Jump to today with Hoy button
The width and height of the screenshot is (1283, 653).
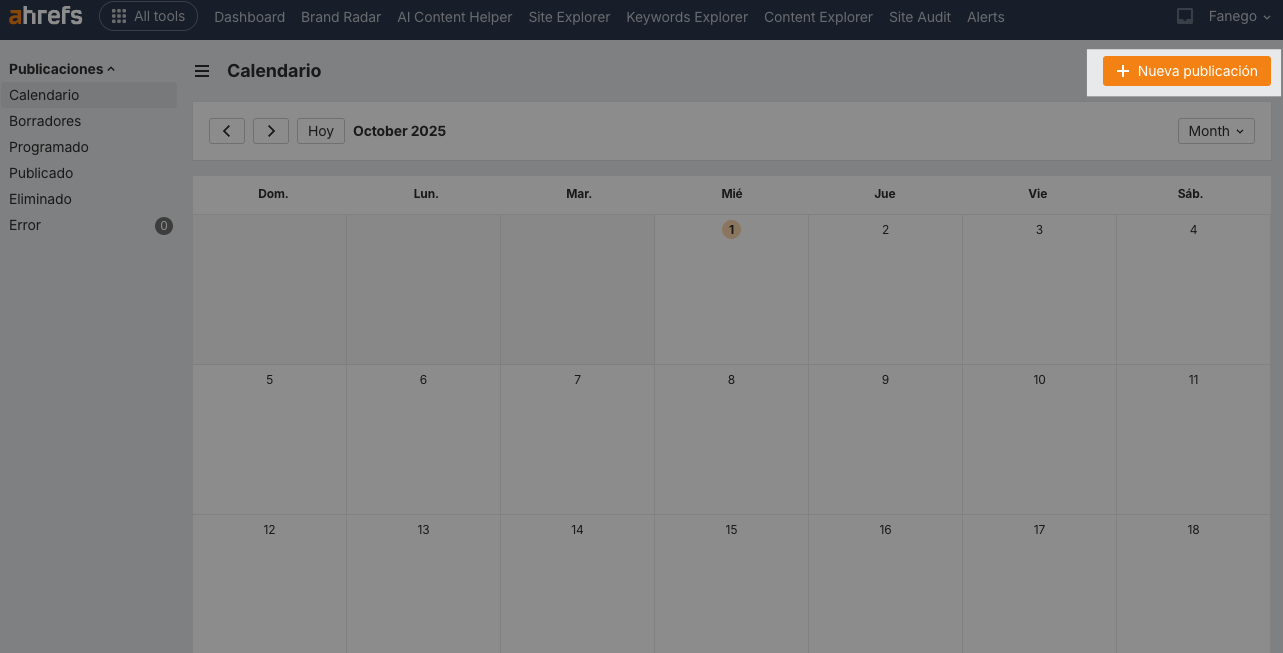(321, 131)
